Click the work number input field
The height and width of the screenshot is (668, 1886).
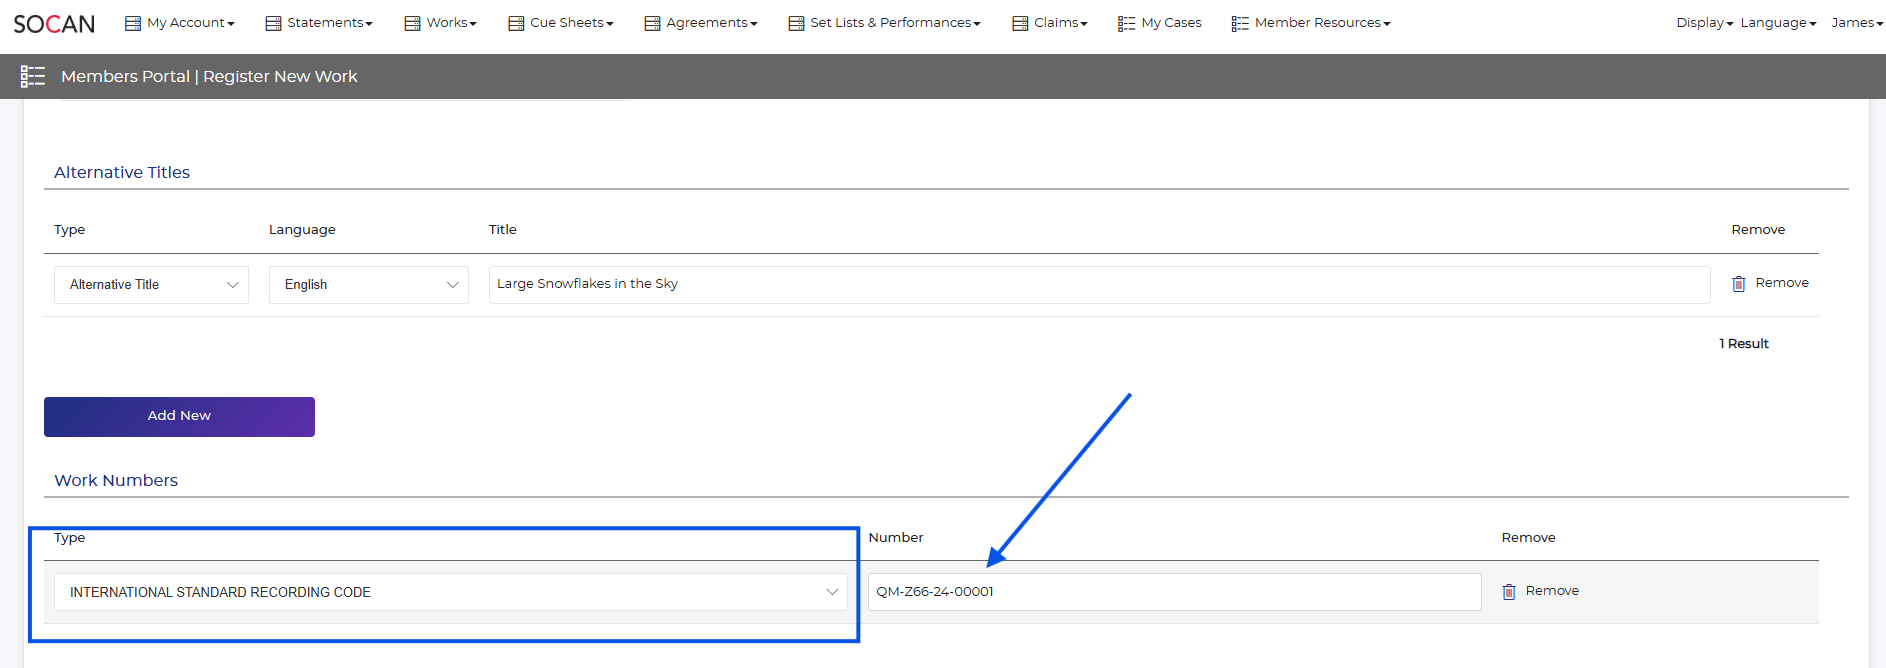(1173, 592)
